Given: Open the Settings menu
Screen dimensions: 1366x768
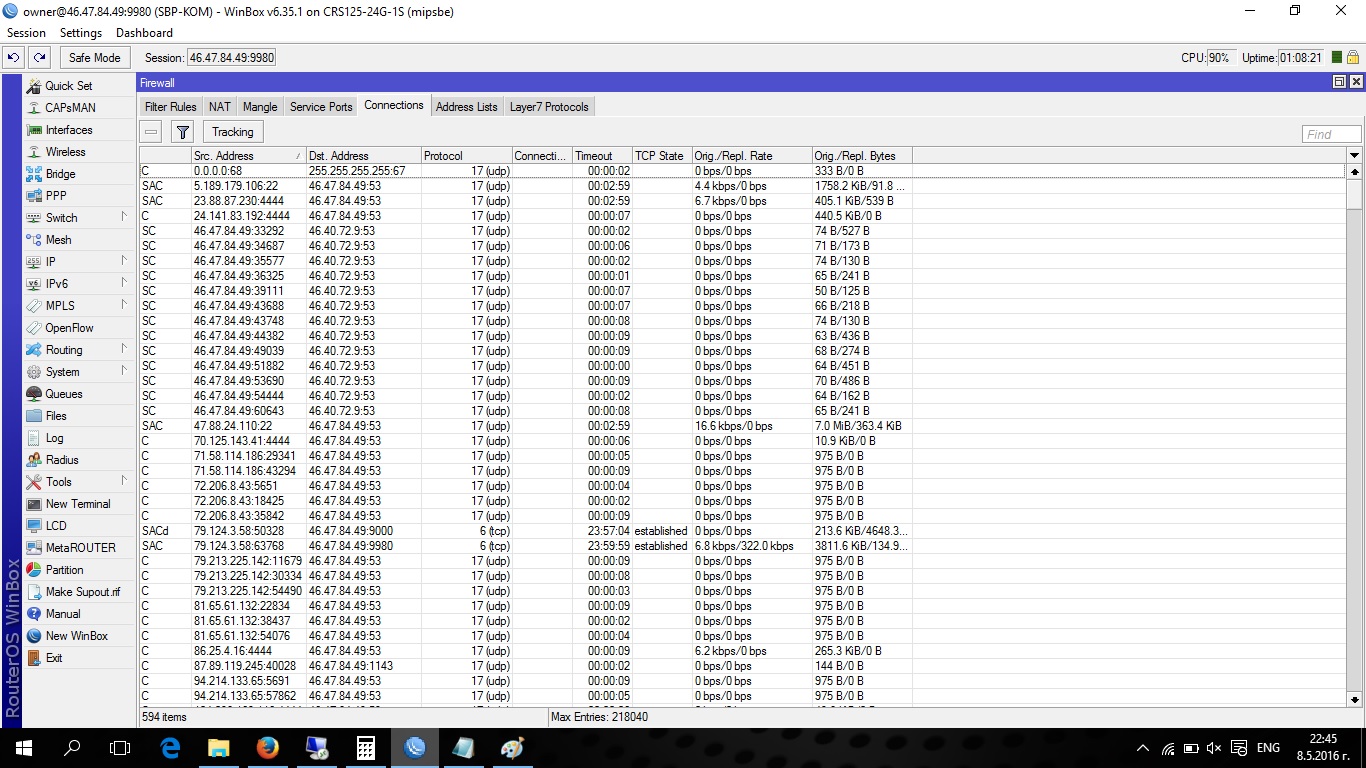Looking at the screenshot, I should click(x=81, y=33).
